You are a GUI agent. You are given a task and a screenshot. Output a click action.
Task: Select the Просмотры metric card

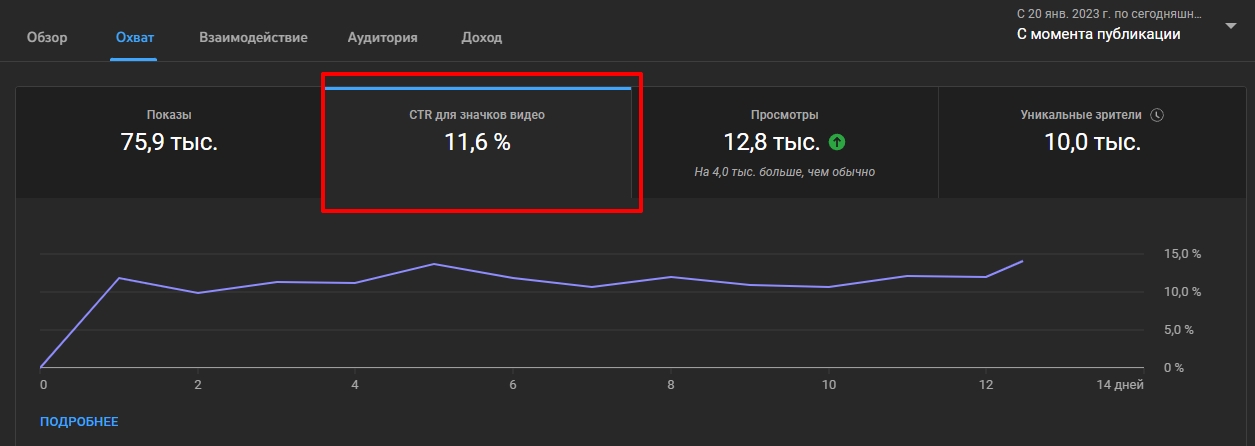point(785,141)
